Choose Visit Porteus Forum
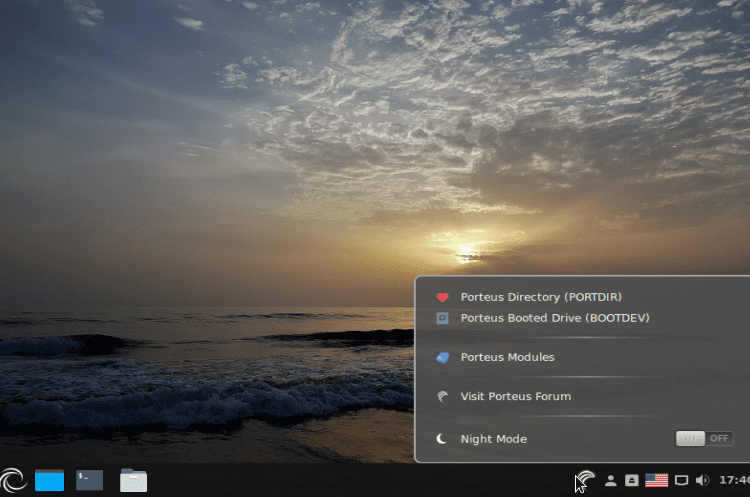Image resolution: width=750 pixels, height=497 pixels. (516, 397)
